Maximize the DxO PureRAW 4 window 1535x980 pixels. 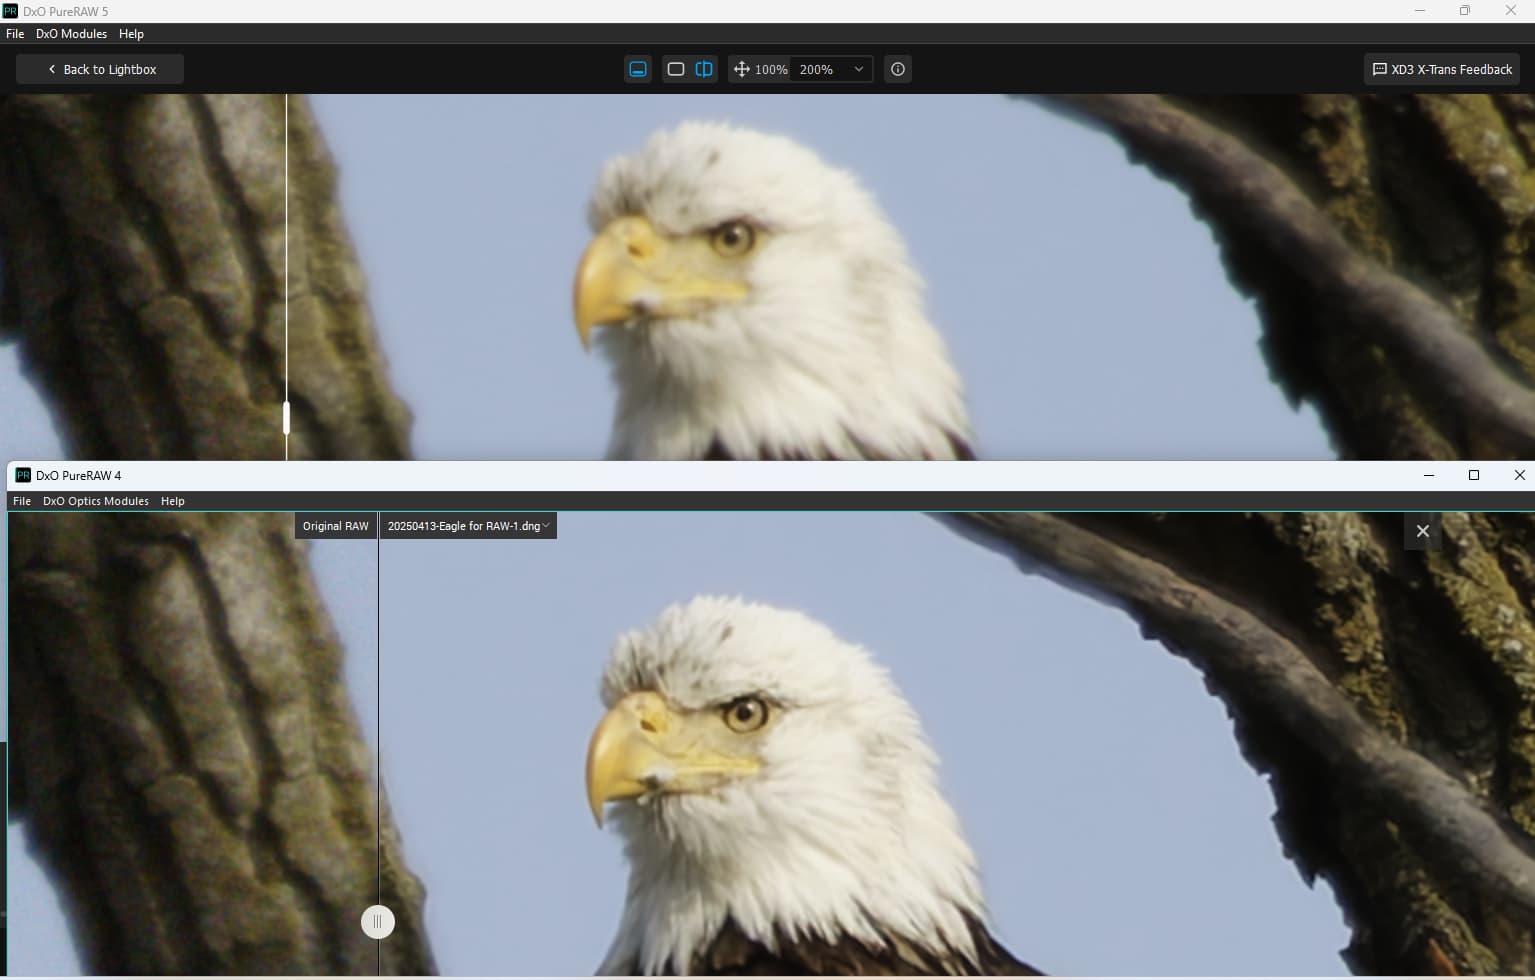1473,475
